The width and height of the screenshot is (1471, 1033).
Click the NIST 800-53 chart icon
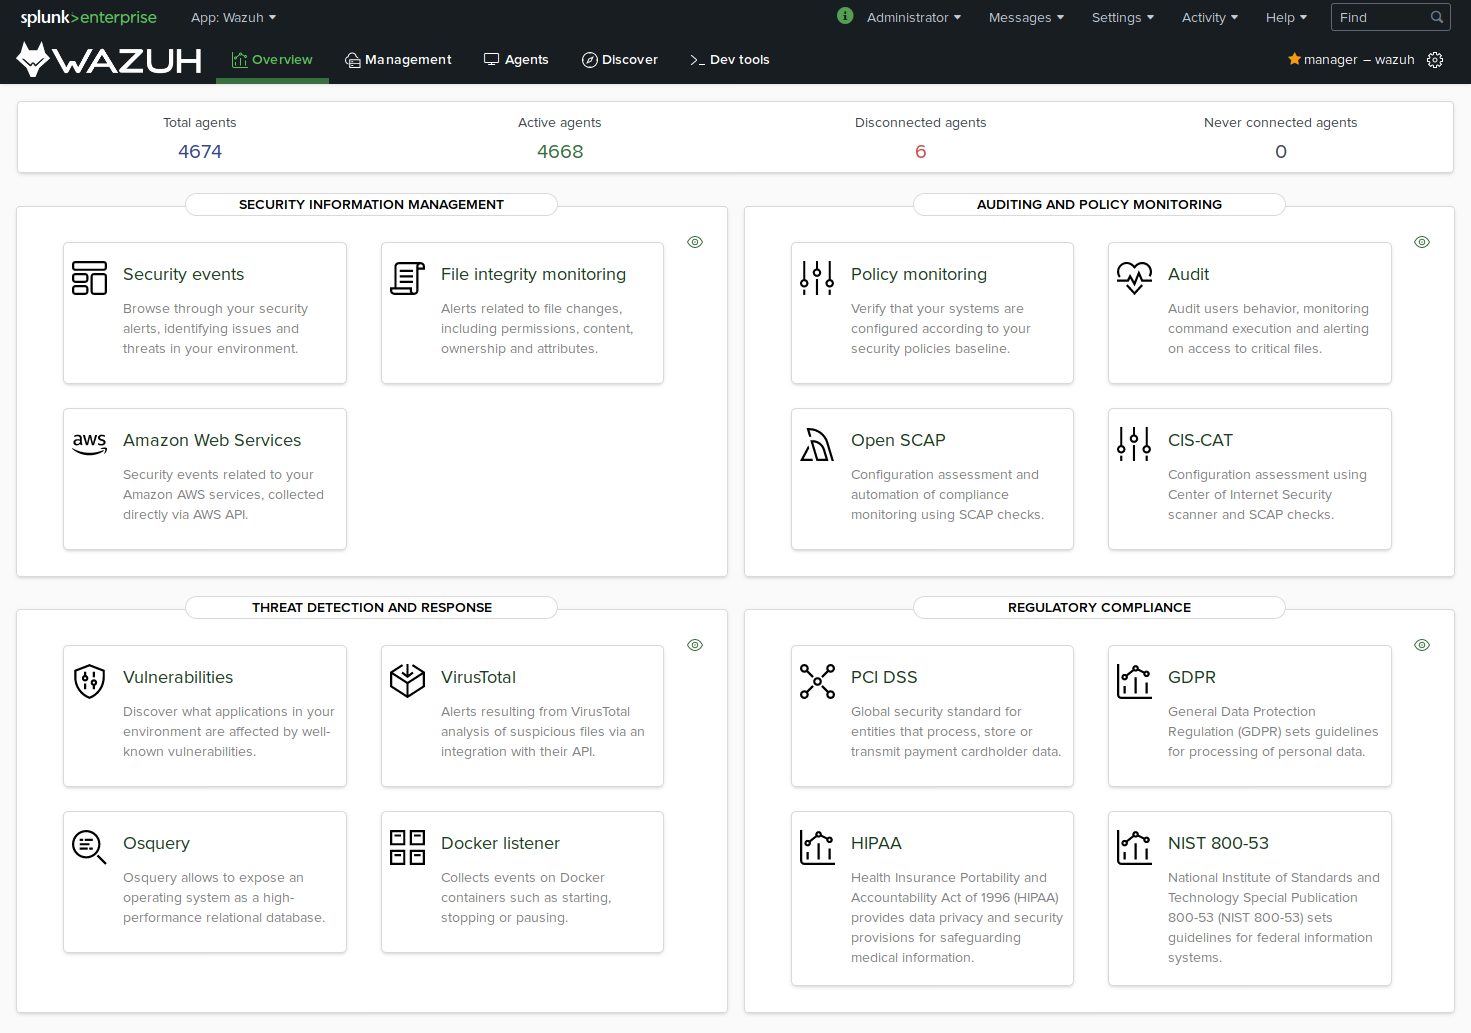(1134, 847)
